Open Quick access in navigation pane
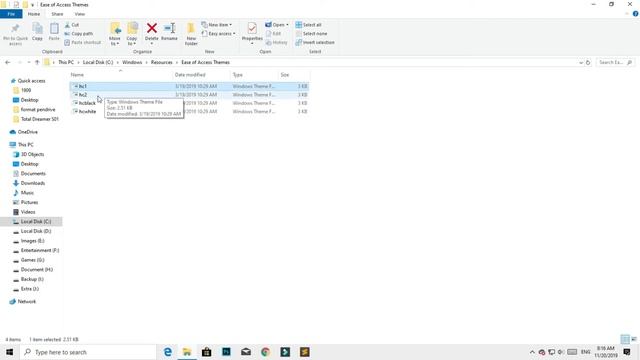The width and height of the screenshot is (640, 360). [31, 81]
